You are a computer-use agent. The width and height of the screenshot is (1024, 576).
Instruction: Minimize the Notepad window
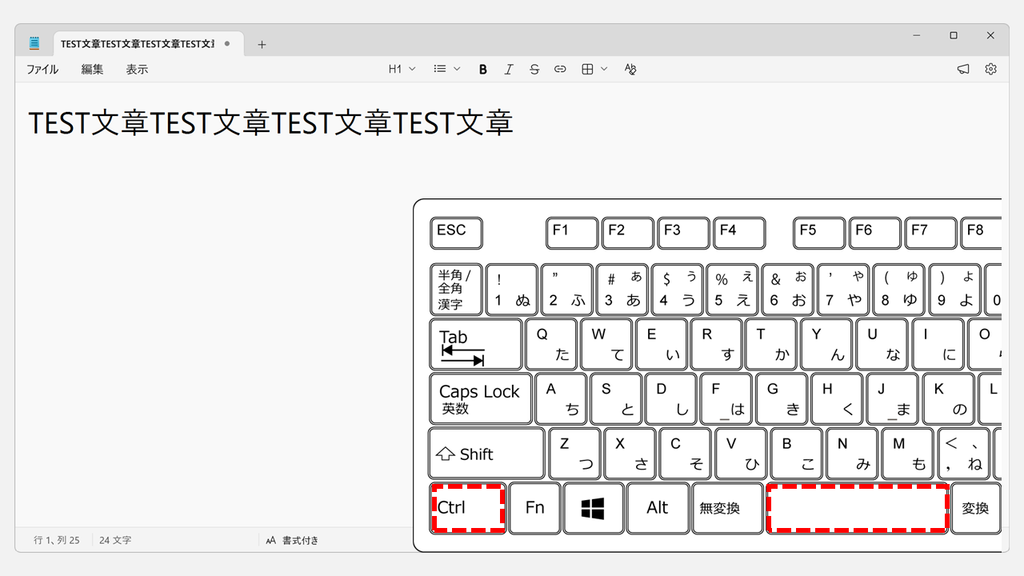point(917,35)
